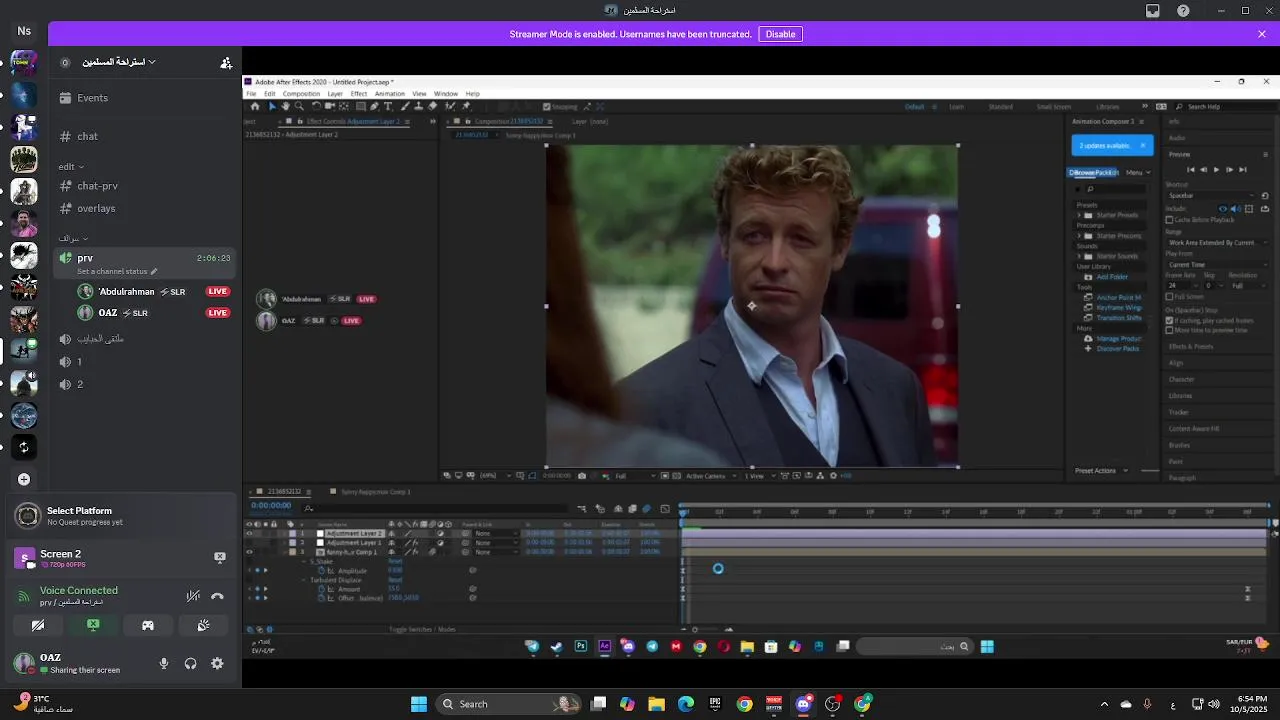
Task: Click the Home icon in After Effects toolbar
Action: point(255,106)
